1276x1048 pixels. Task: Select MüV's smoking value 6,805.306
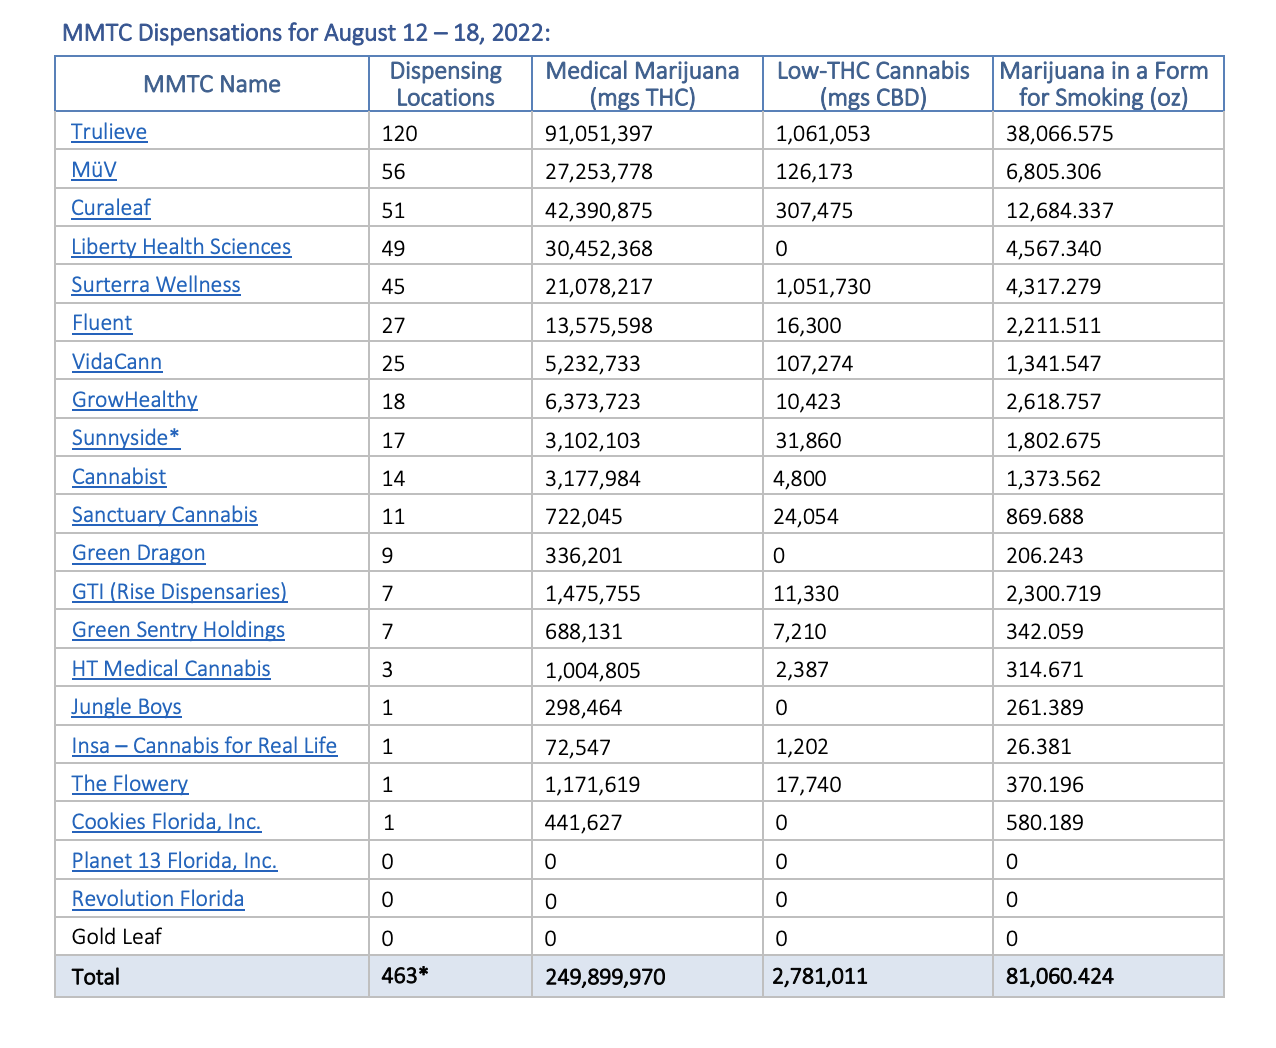click(1054, 172)
